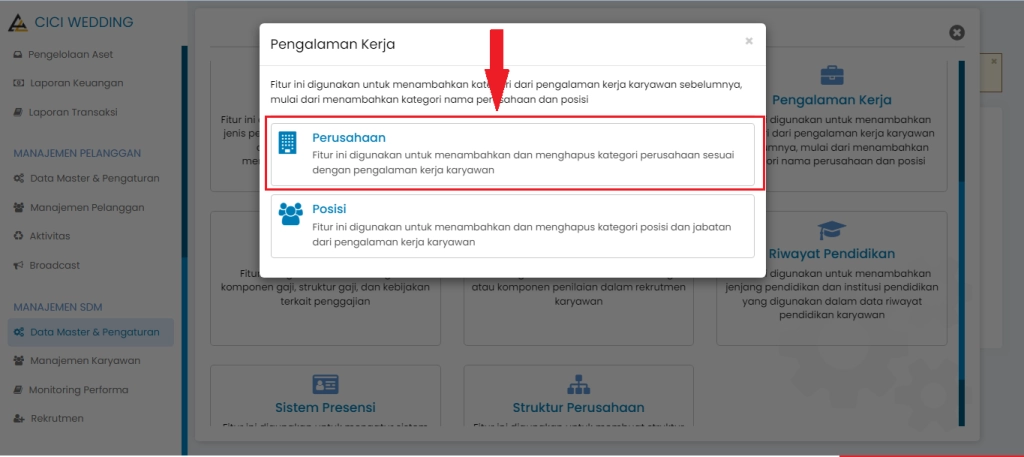Click the Laporan Keuangan money icon
The height and width of the screenshot is (457, 1024).
[x=19, y=84]
